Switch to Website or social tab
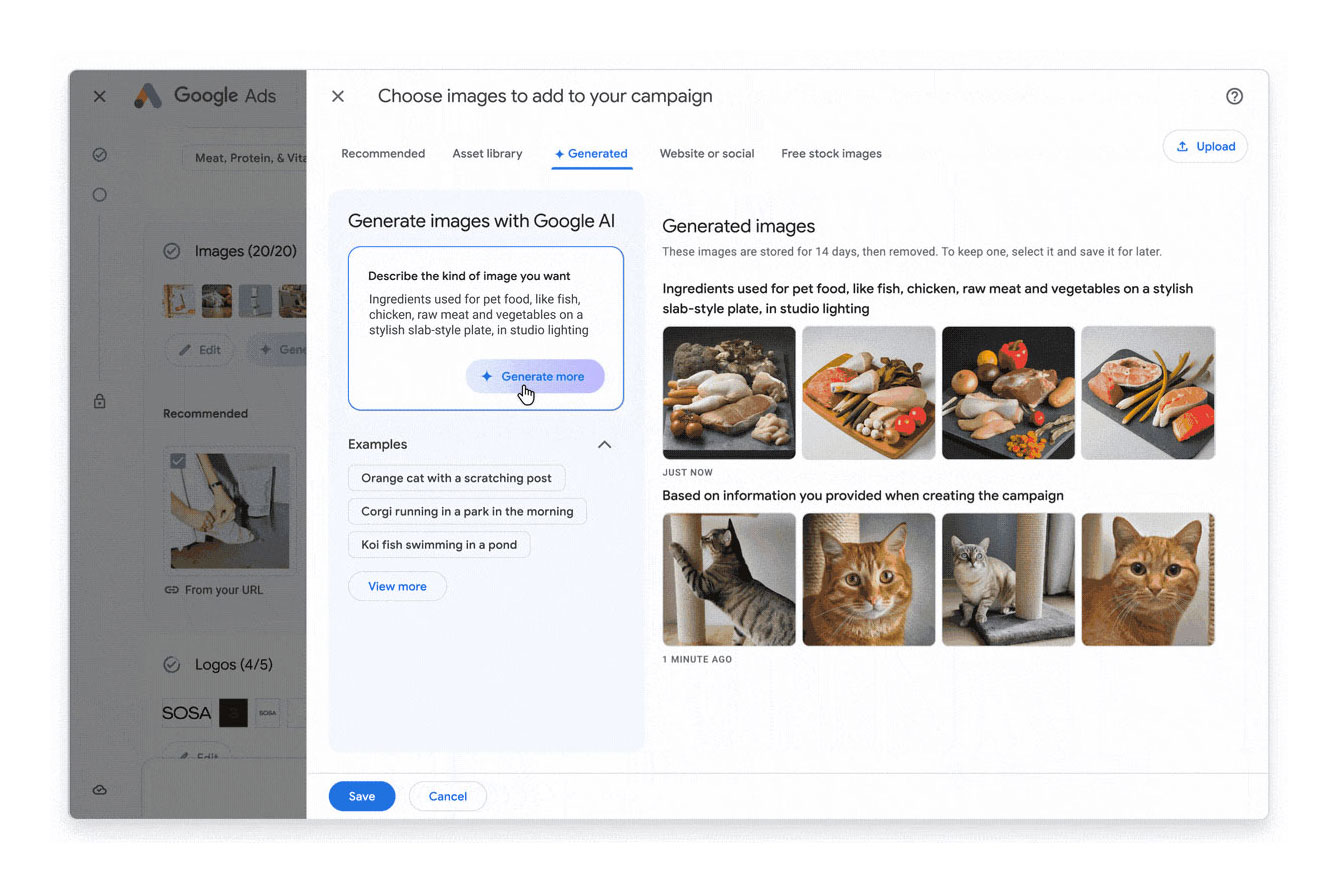This screenshot has width=1338, height=893. pyautogui.click(x=706, y=154)
